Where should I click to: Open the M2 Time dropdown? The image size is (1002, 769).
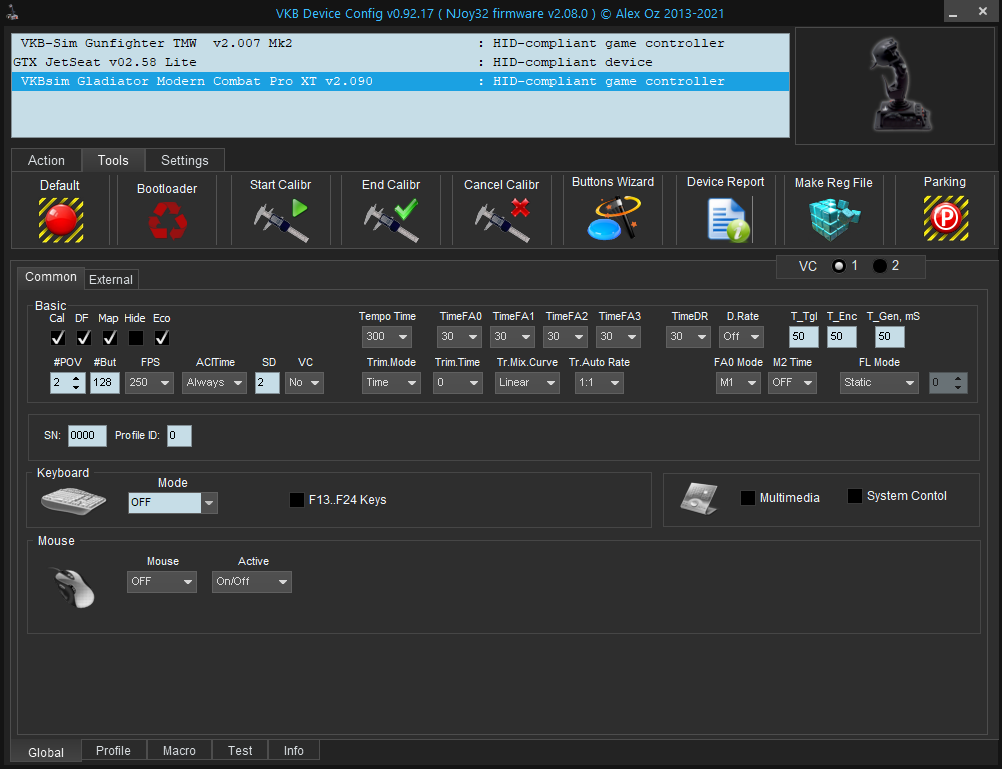(x=792, y=383)
